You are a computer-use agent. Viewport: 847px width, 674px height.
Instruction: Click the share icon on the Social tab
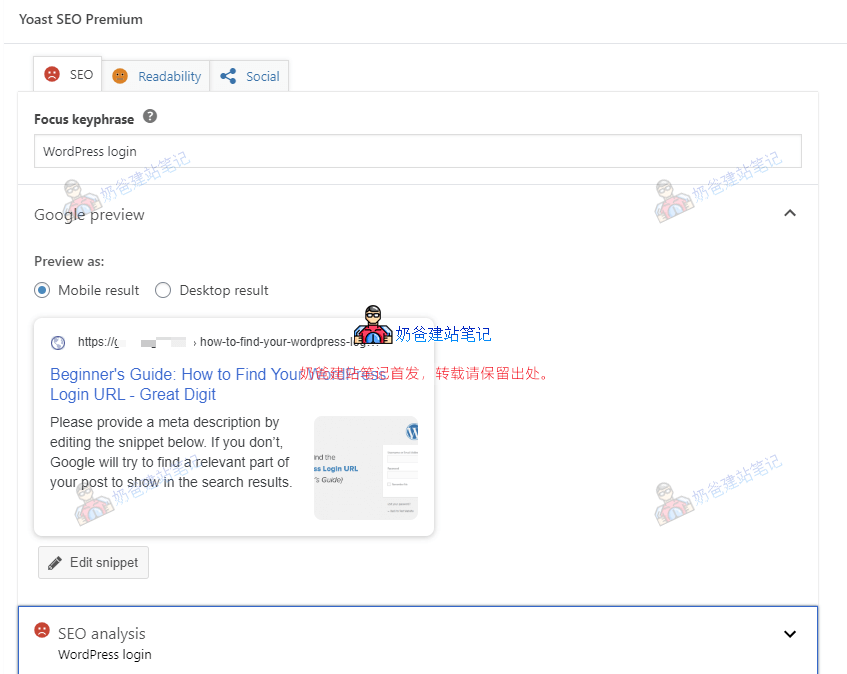[226, 75]
